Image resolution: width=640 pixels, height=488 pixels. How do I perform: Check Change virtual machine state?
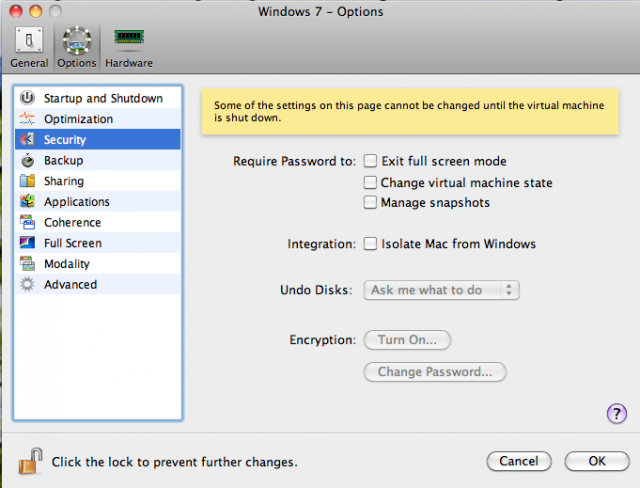370,182
